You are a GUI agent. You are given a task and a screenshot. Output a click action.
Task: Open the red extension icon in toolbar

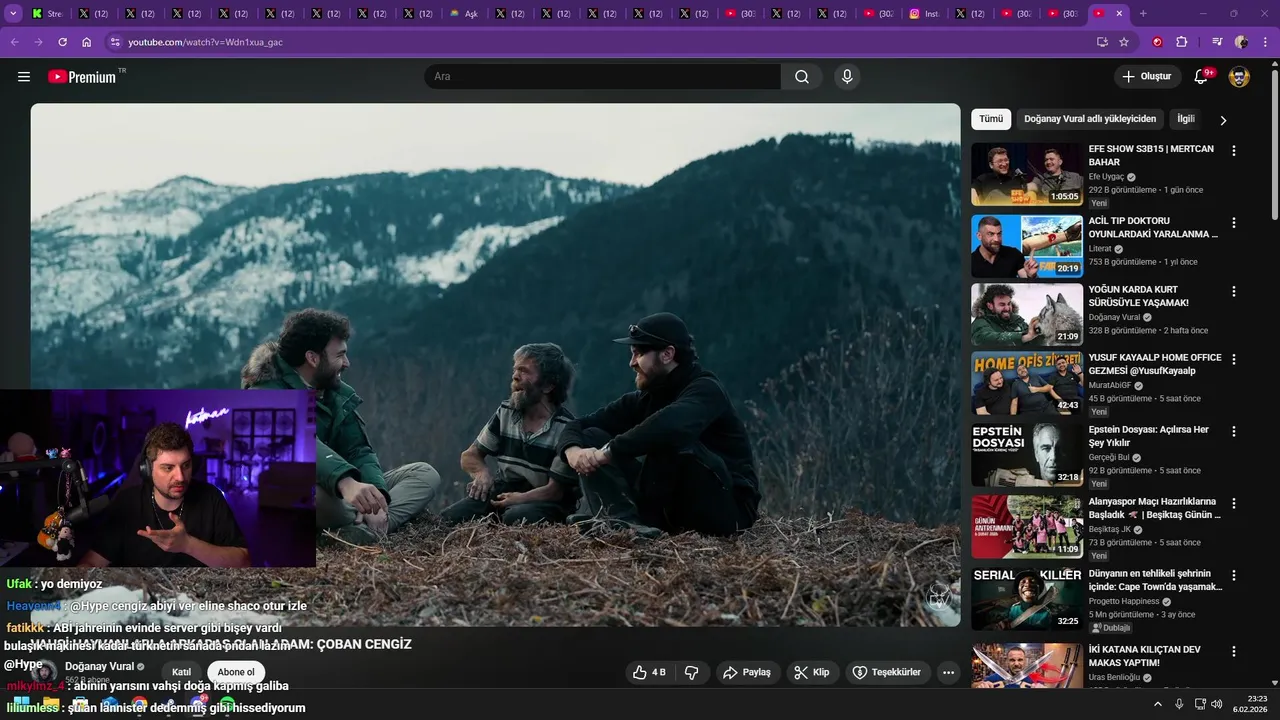pyautogui.click(x=1158, y=42)
